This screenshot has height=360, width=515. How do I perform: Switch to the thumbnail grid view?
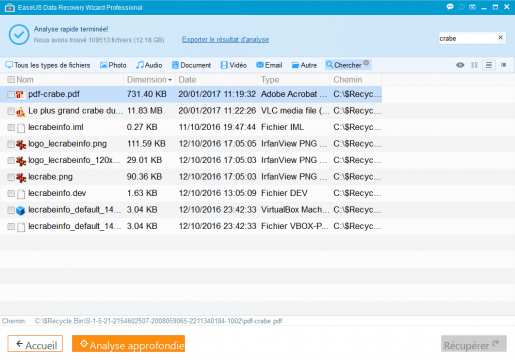474,65
